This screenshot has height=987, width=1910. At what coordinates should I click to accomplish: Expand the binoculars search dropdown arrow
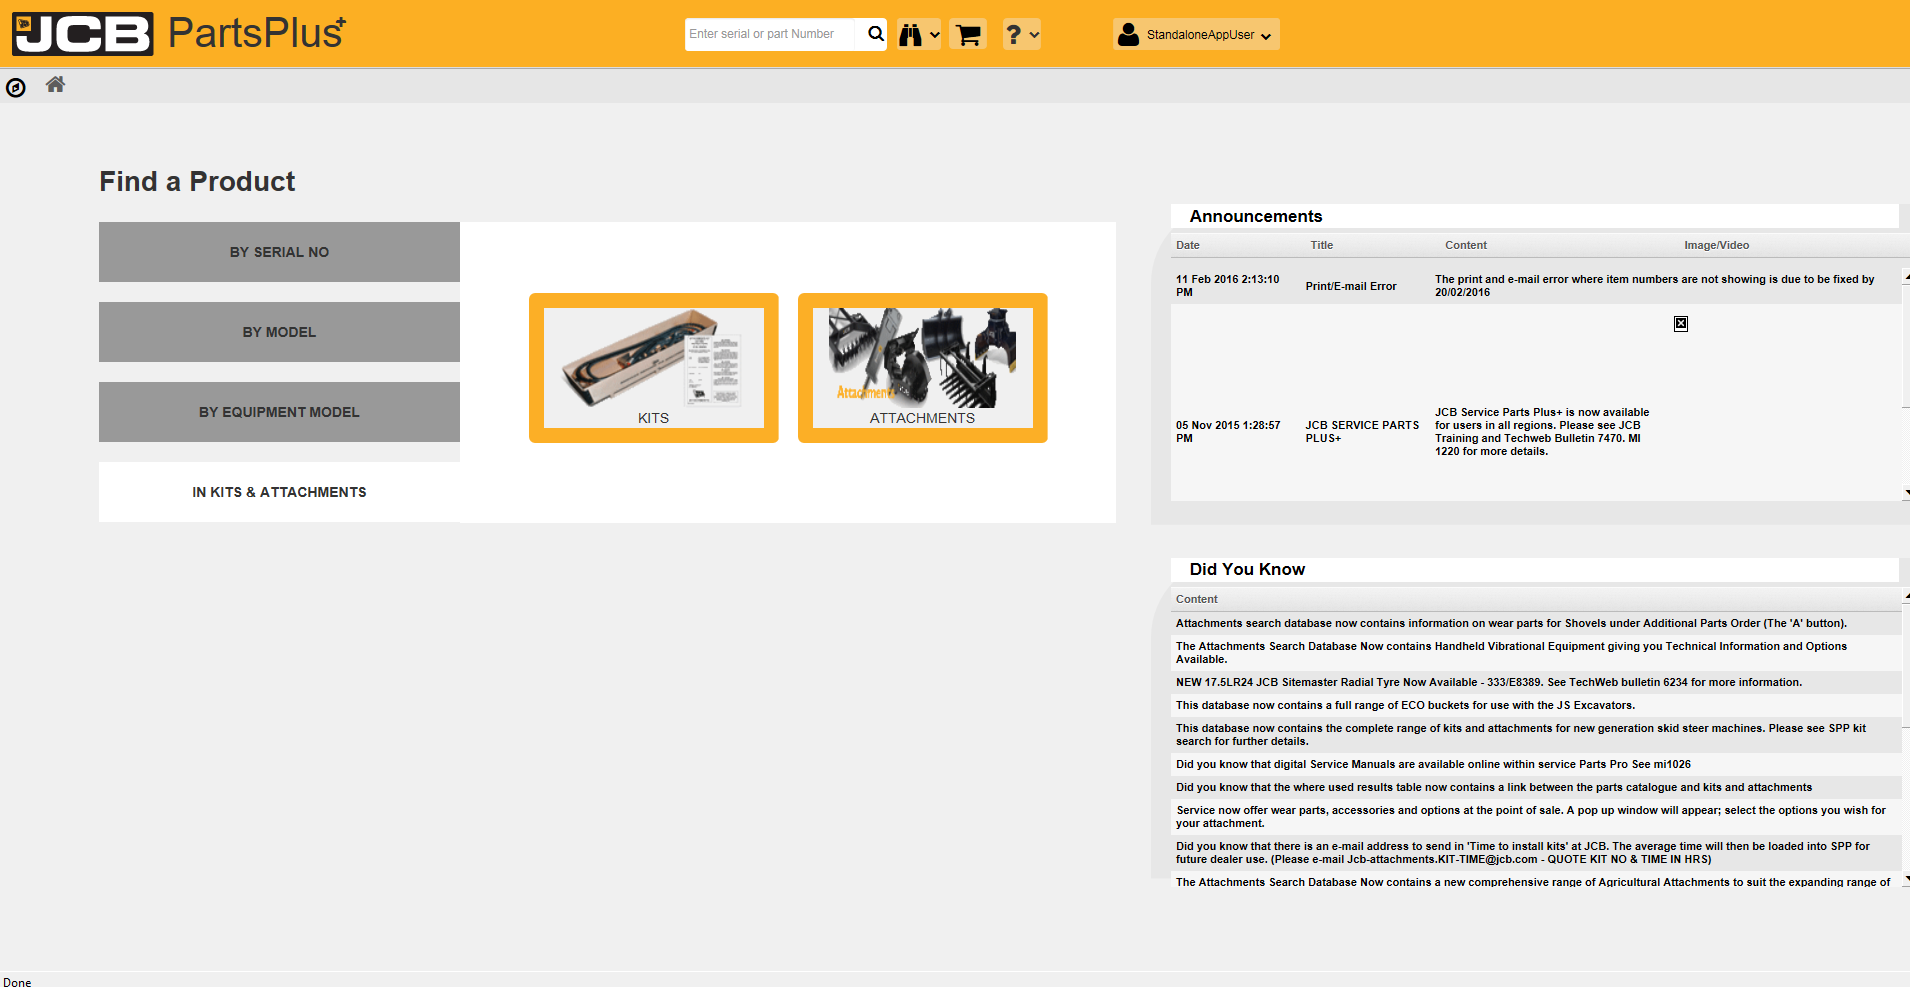[x=935, y=35]
